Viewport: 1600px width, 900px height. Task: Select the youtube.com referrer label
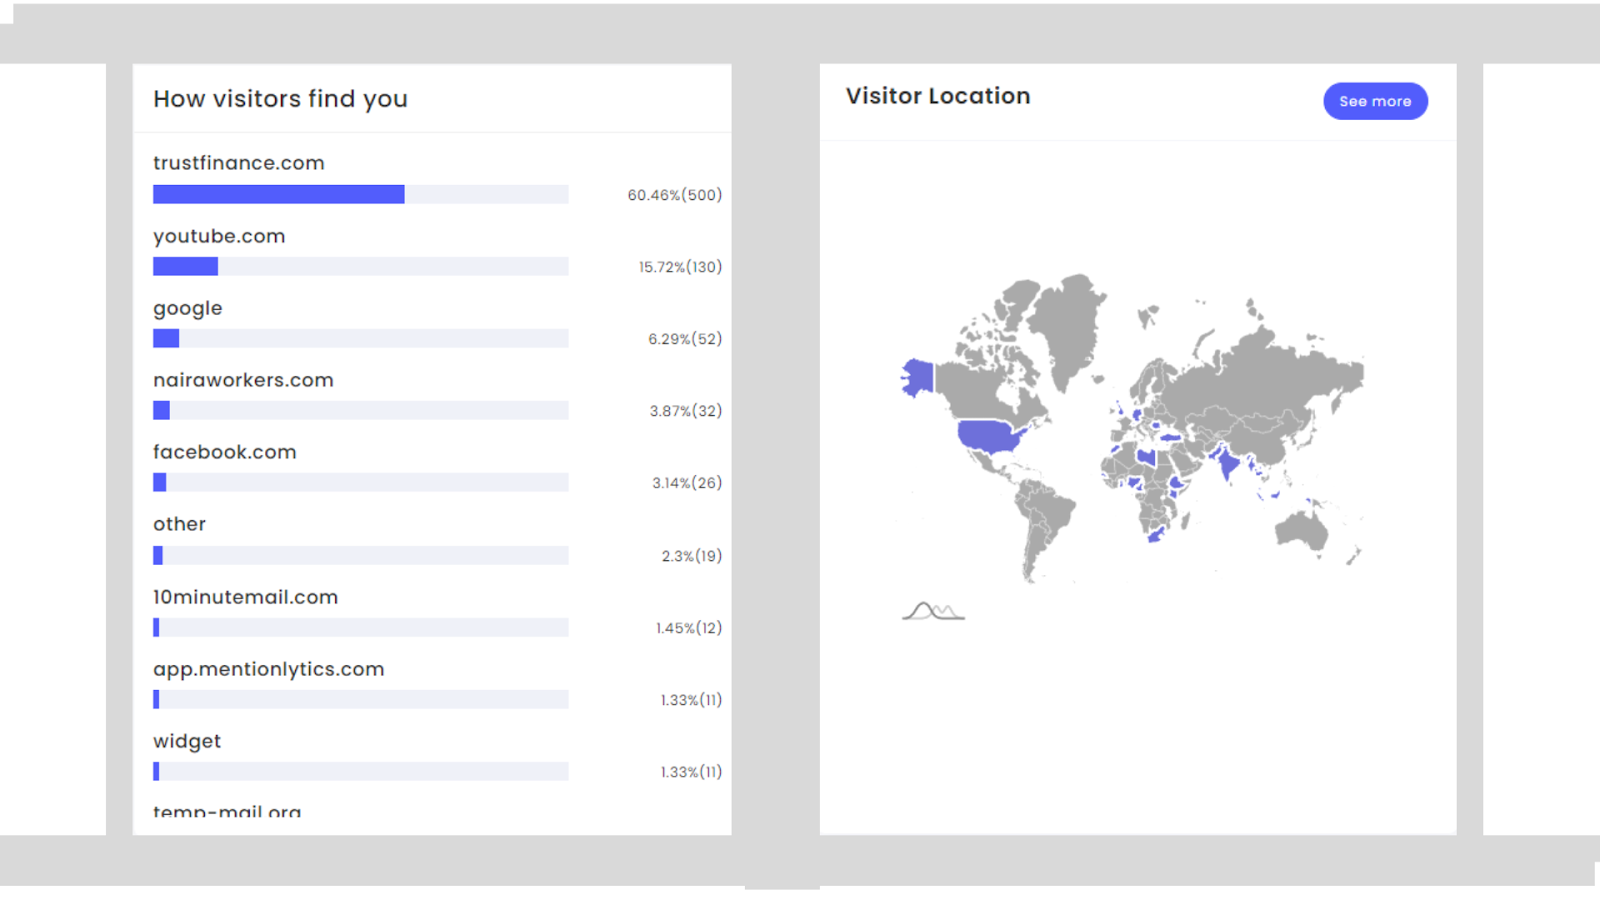219,236
